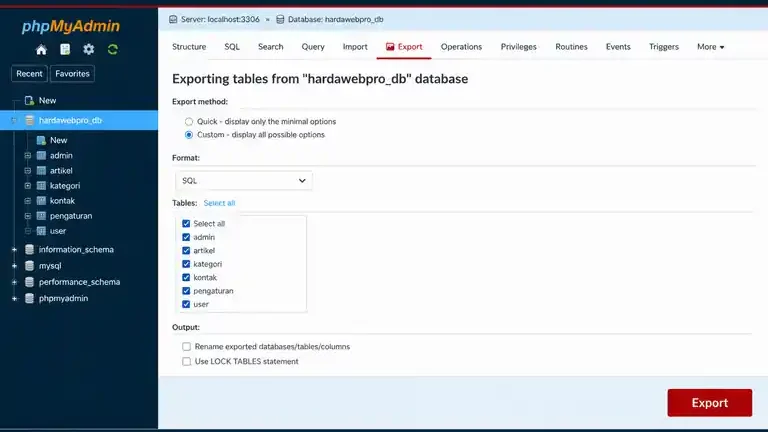The image size is (768, 432).
Task: Click the pengaturan table icon in the sidebar
Action: coord(41,216)
